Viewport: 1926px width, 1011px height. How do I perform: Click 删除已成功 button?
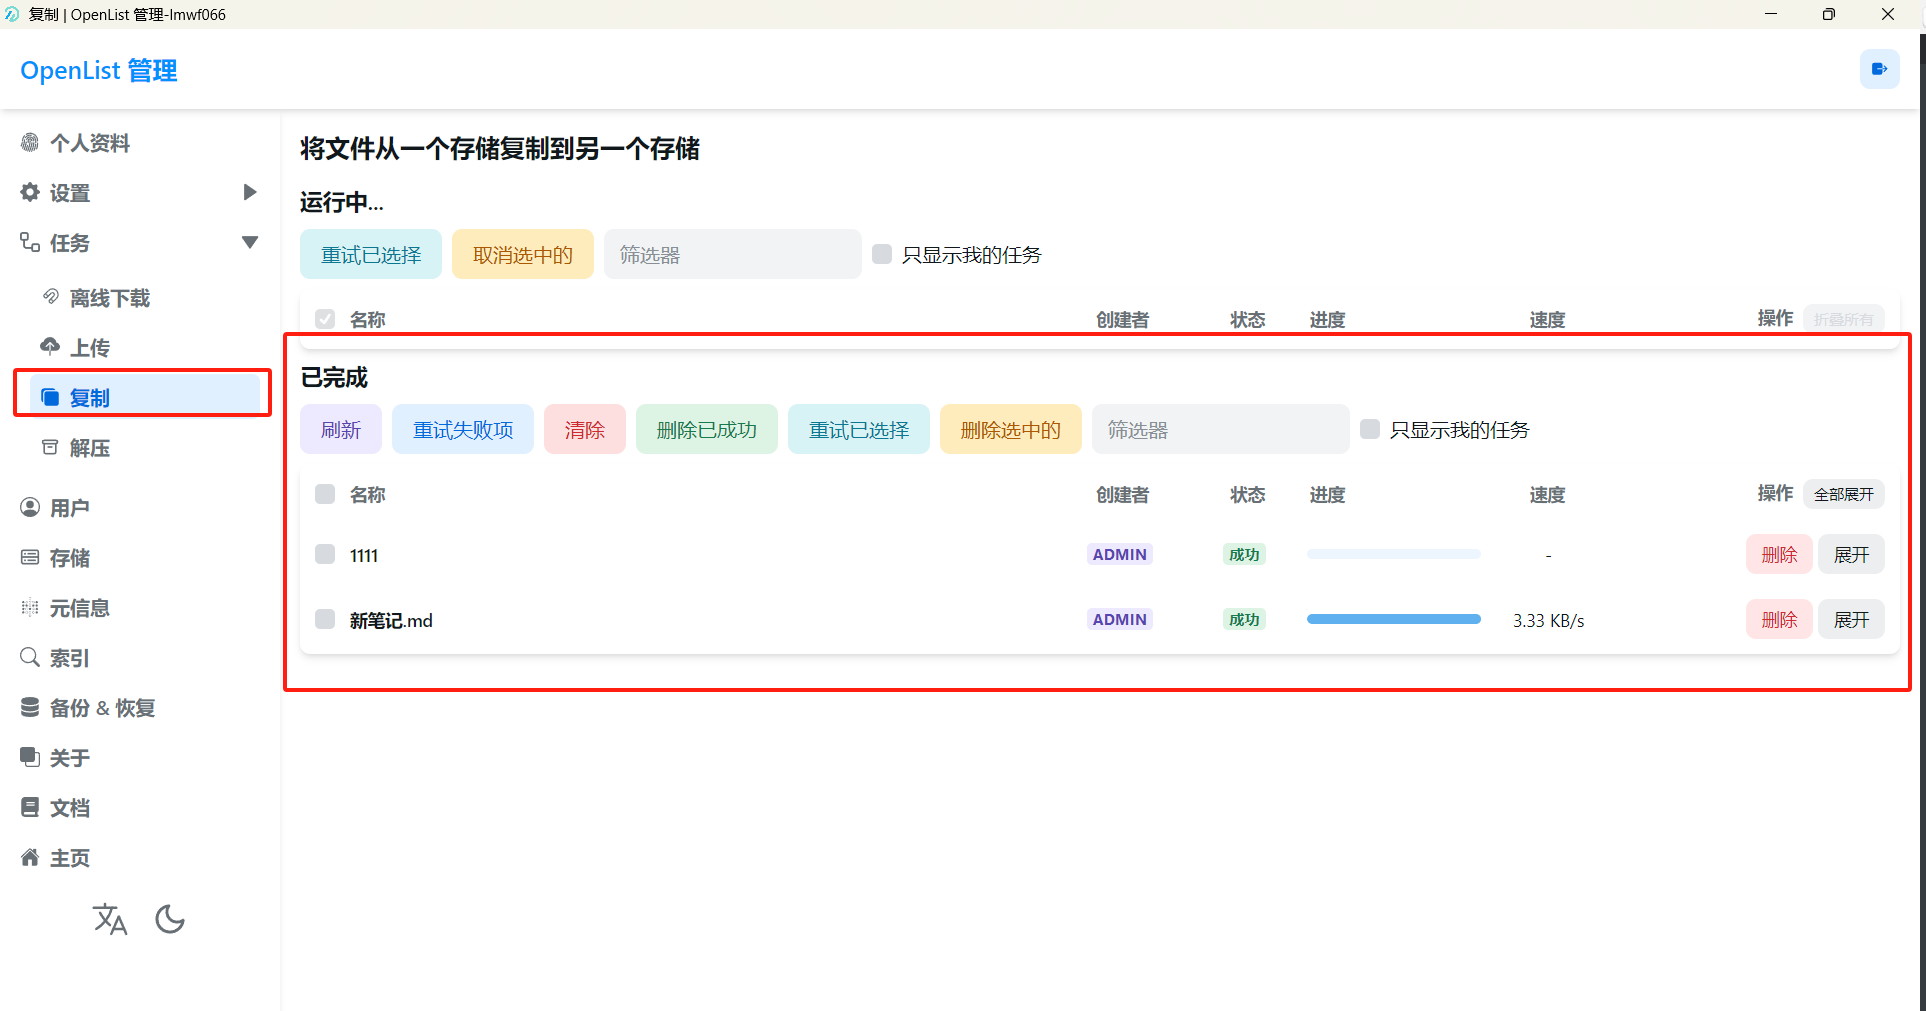pos(707,429)
